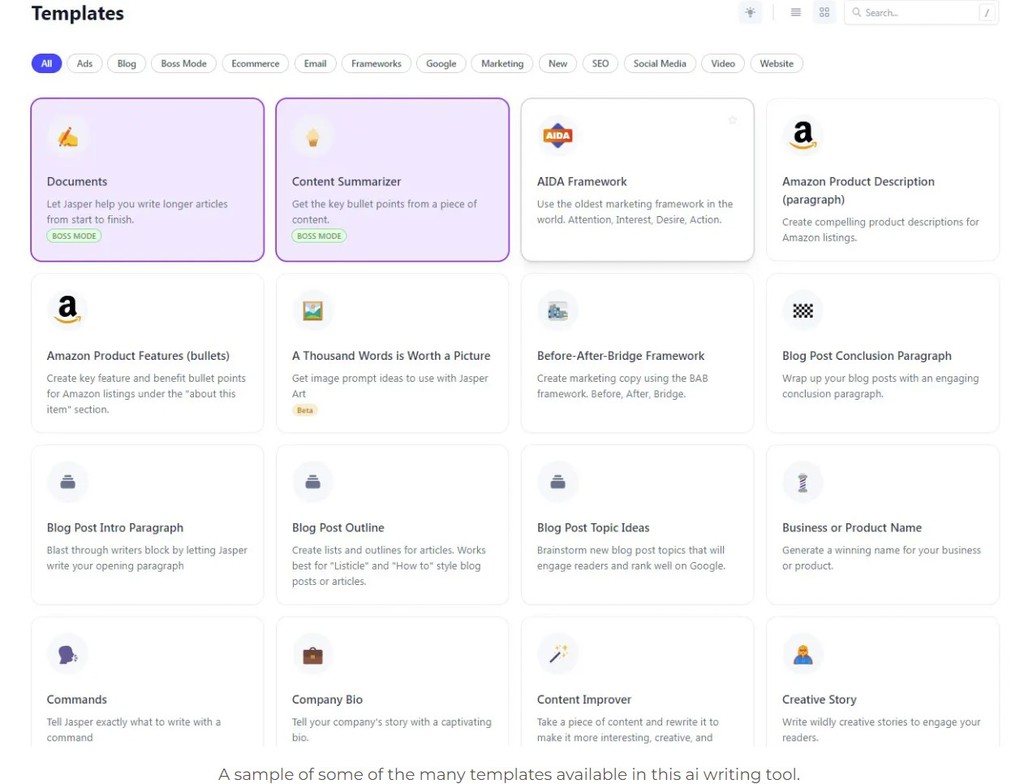Open the Content Summarizer template

point(392,180)
